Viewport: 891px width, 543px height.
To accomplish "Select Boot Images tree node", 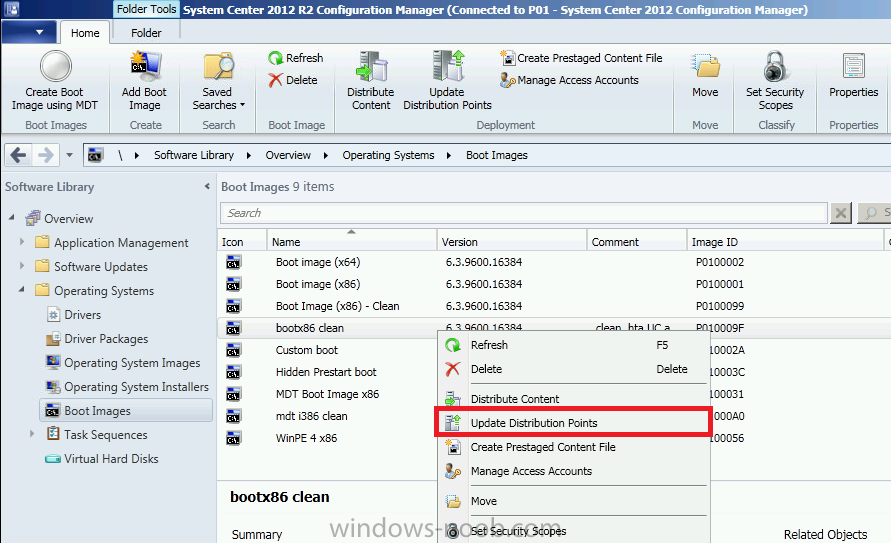I will 126,411.
